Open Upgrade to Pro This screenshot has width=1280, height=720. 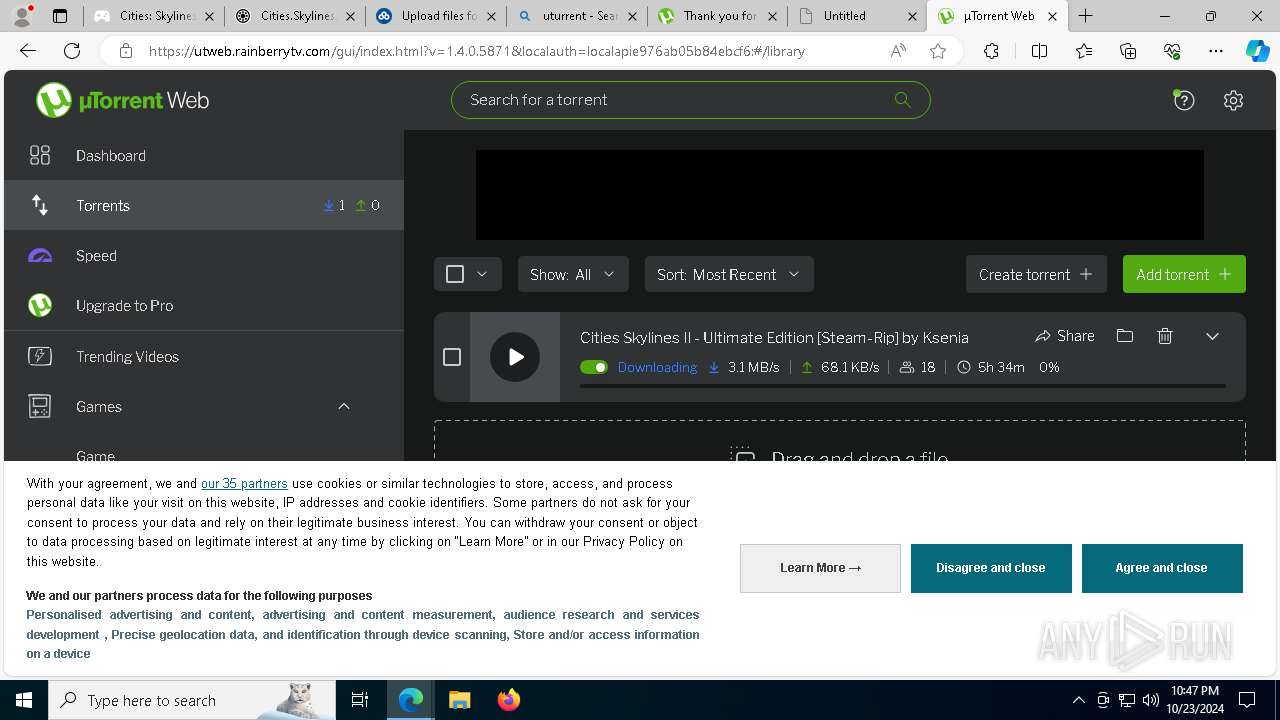[204, 305]
